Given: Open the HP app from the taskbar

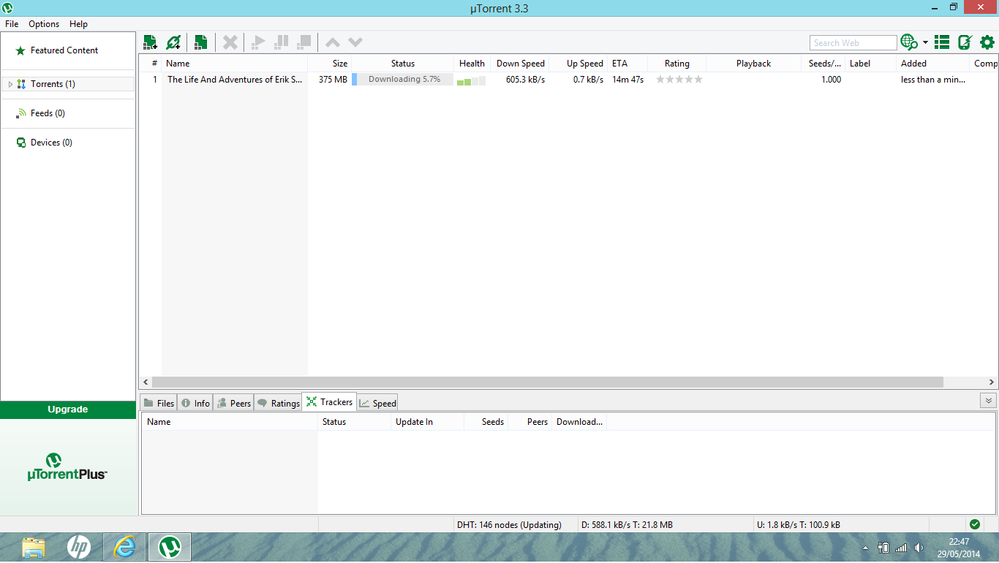Looking at the screenshot, I should point(79,548).
